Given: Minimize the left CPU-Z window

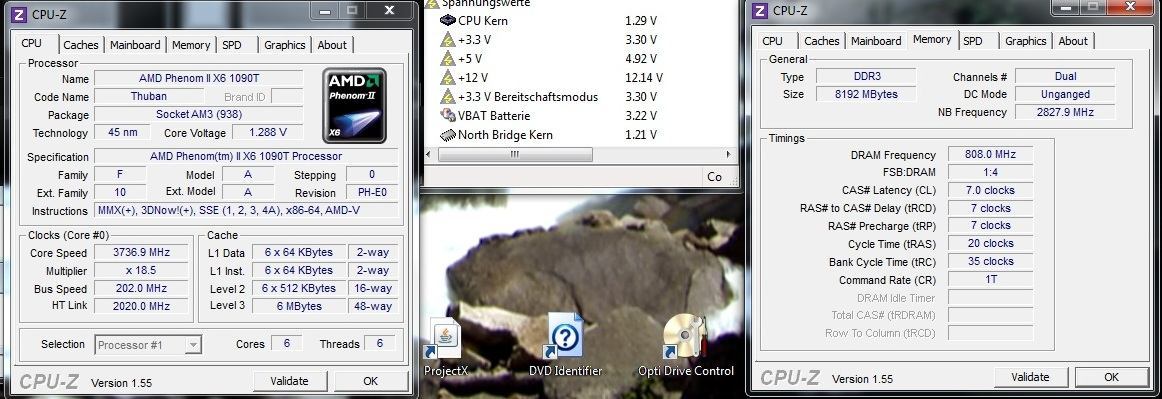Looking at the screenshot, I should (323, 11).
